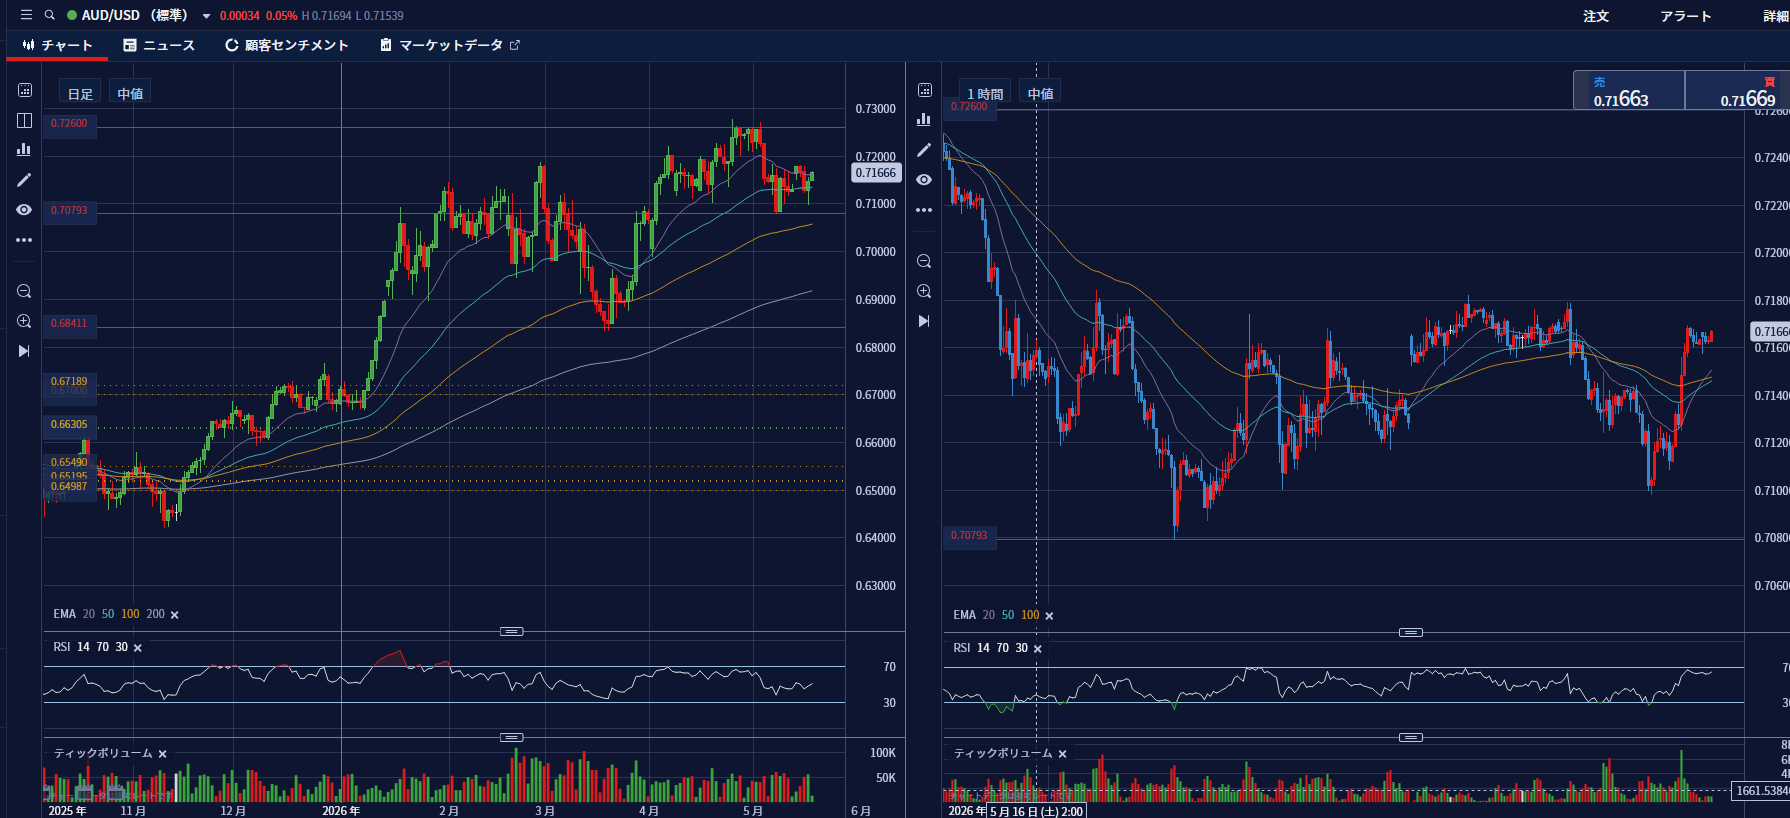The width and height of the screenshot is (1790, 818).
Task: Open the three-dot more menu on the daily chart
Action: click(24, 240)
